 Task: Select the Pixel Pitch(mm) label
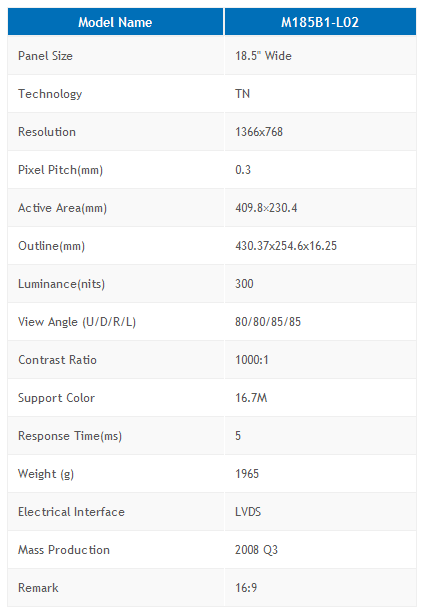tap(61, 170)
